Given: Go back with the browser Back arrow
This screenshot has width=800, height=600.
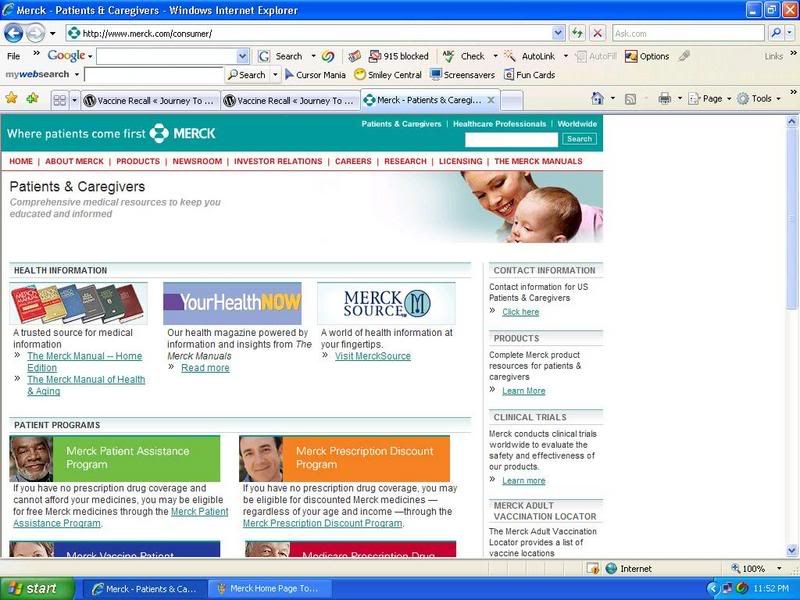Looking at the screenshot, I should [x=14, y=34].
